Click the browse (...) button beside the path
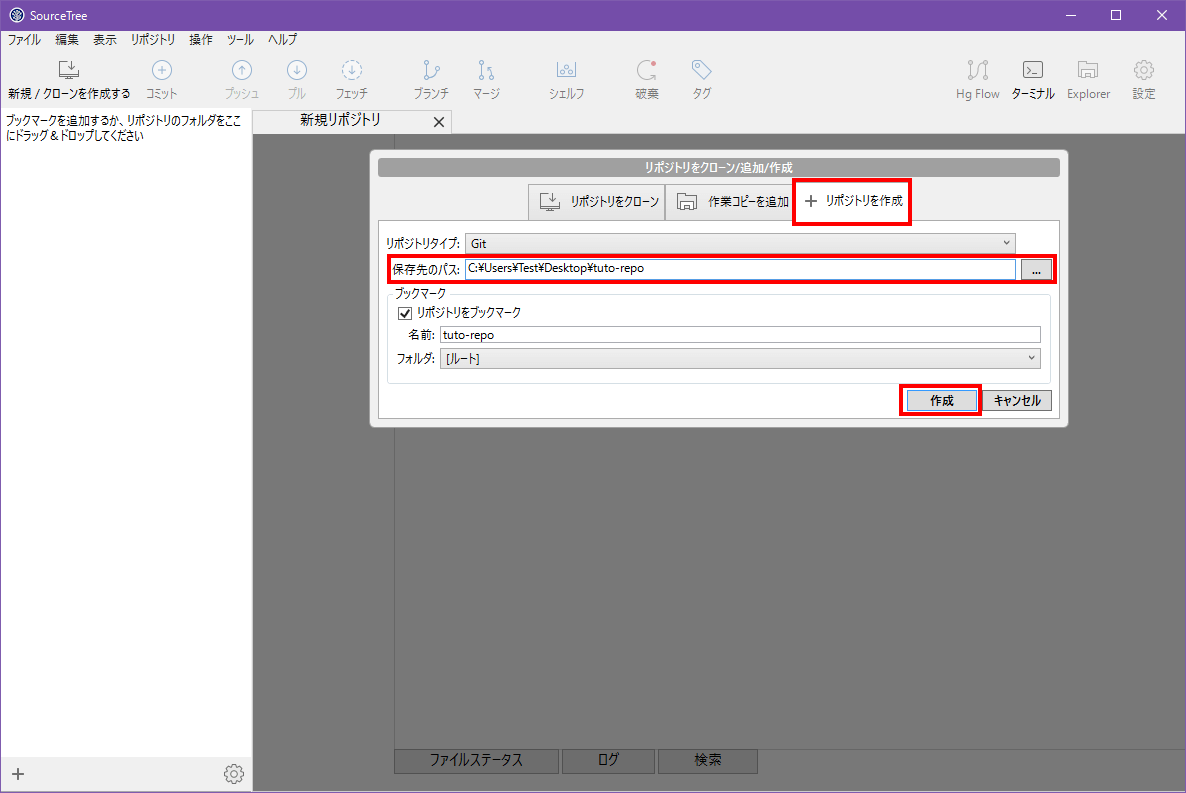Viewport: 1186px width, 793px height. pos(1035,269)
